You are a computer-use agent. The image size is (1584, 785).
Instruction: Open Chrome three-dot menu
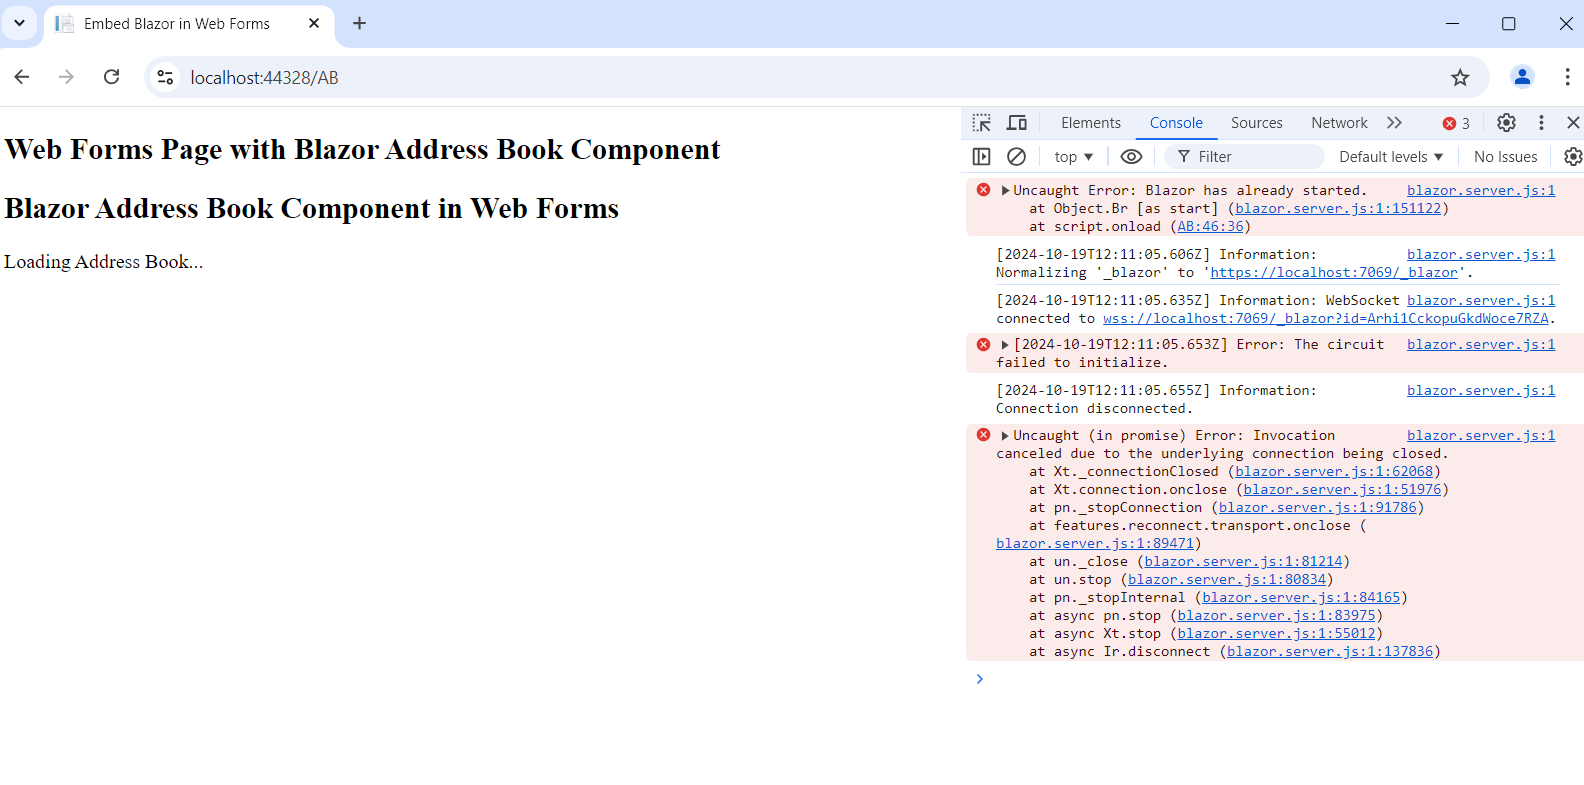[1567, 77]
